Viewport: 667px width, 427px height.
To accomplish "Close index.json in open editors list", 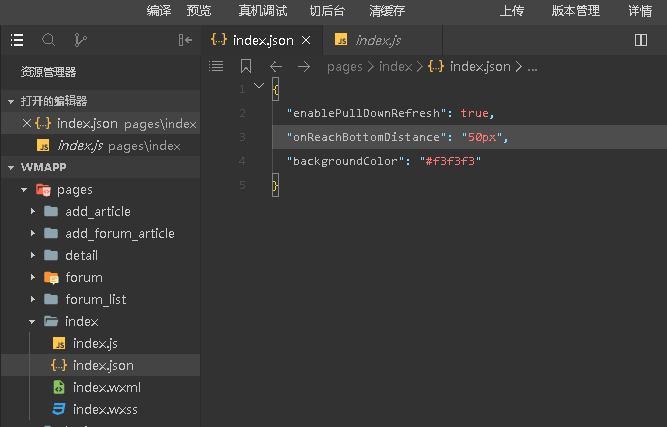I will coord(26,123).
